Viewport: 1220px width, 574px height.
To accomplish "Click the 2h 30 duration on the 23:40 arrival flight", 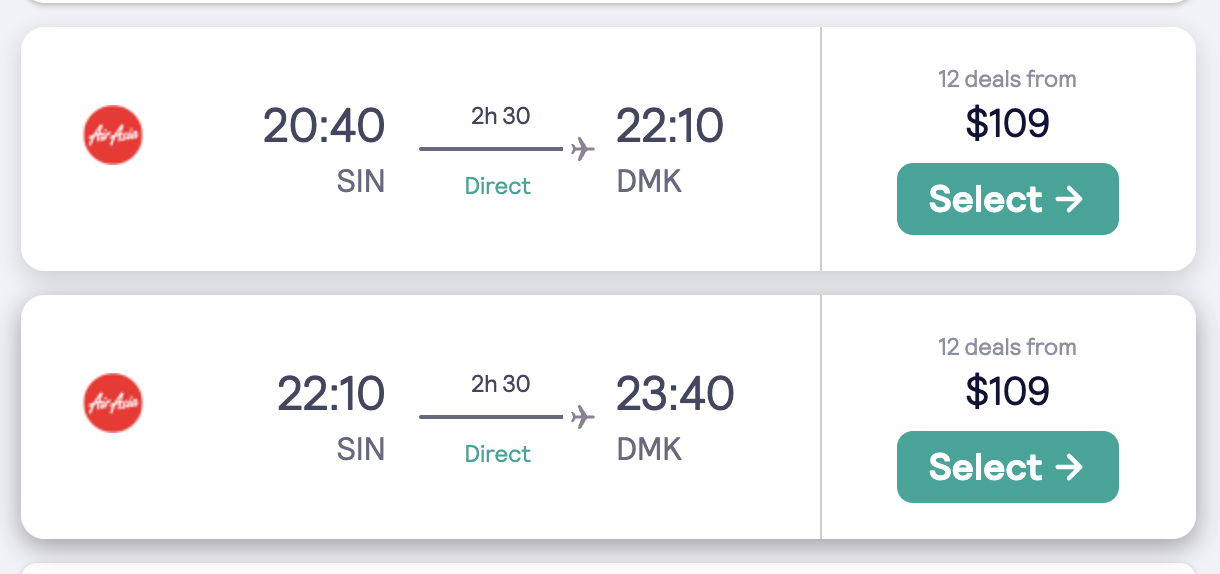I will [501, 384].
